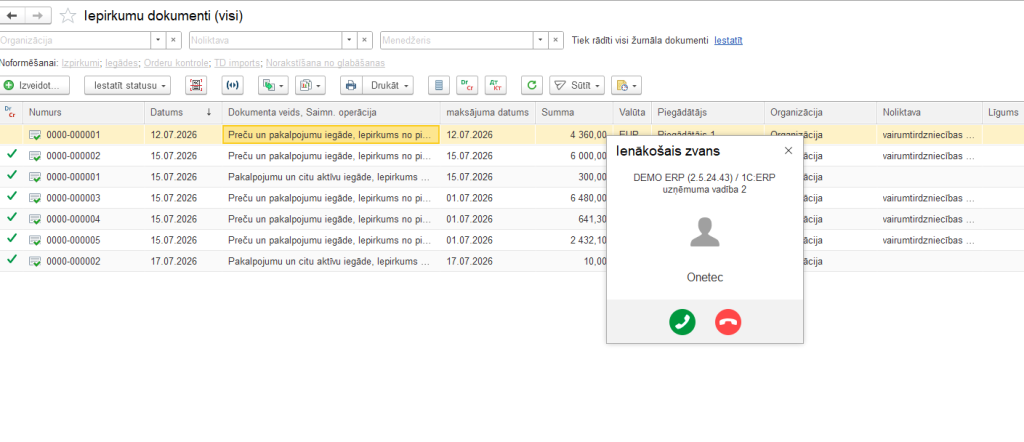
Task: Click the wireless exchange (•) toolbar icon
Action: coord(232,85)
